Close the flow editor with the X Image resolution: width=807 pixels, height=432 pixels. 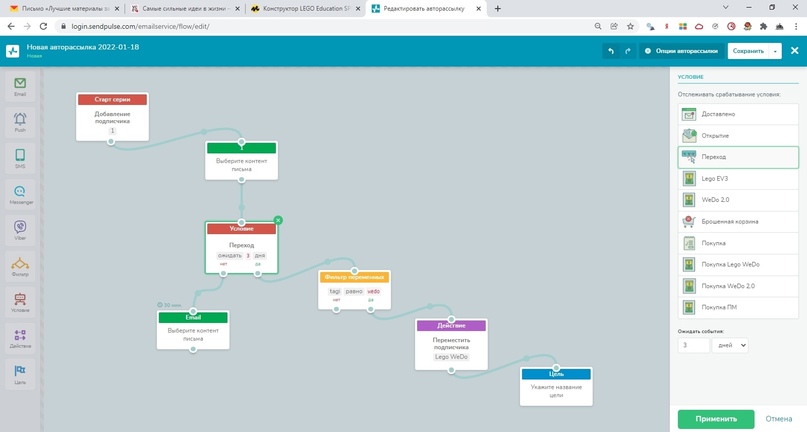click(795, 50)
